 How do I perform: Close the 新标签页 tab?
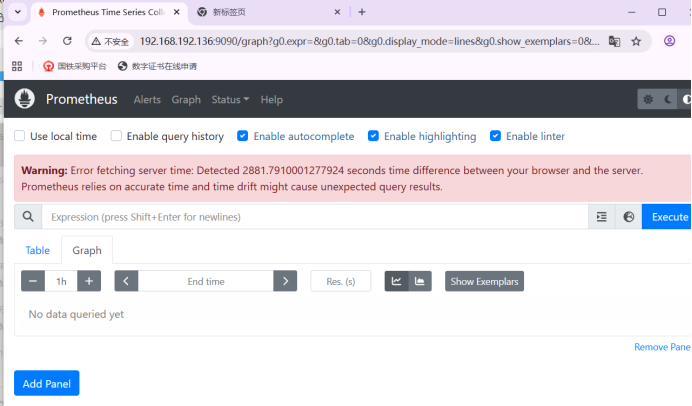(x=337, y=12)
